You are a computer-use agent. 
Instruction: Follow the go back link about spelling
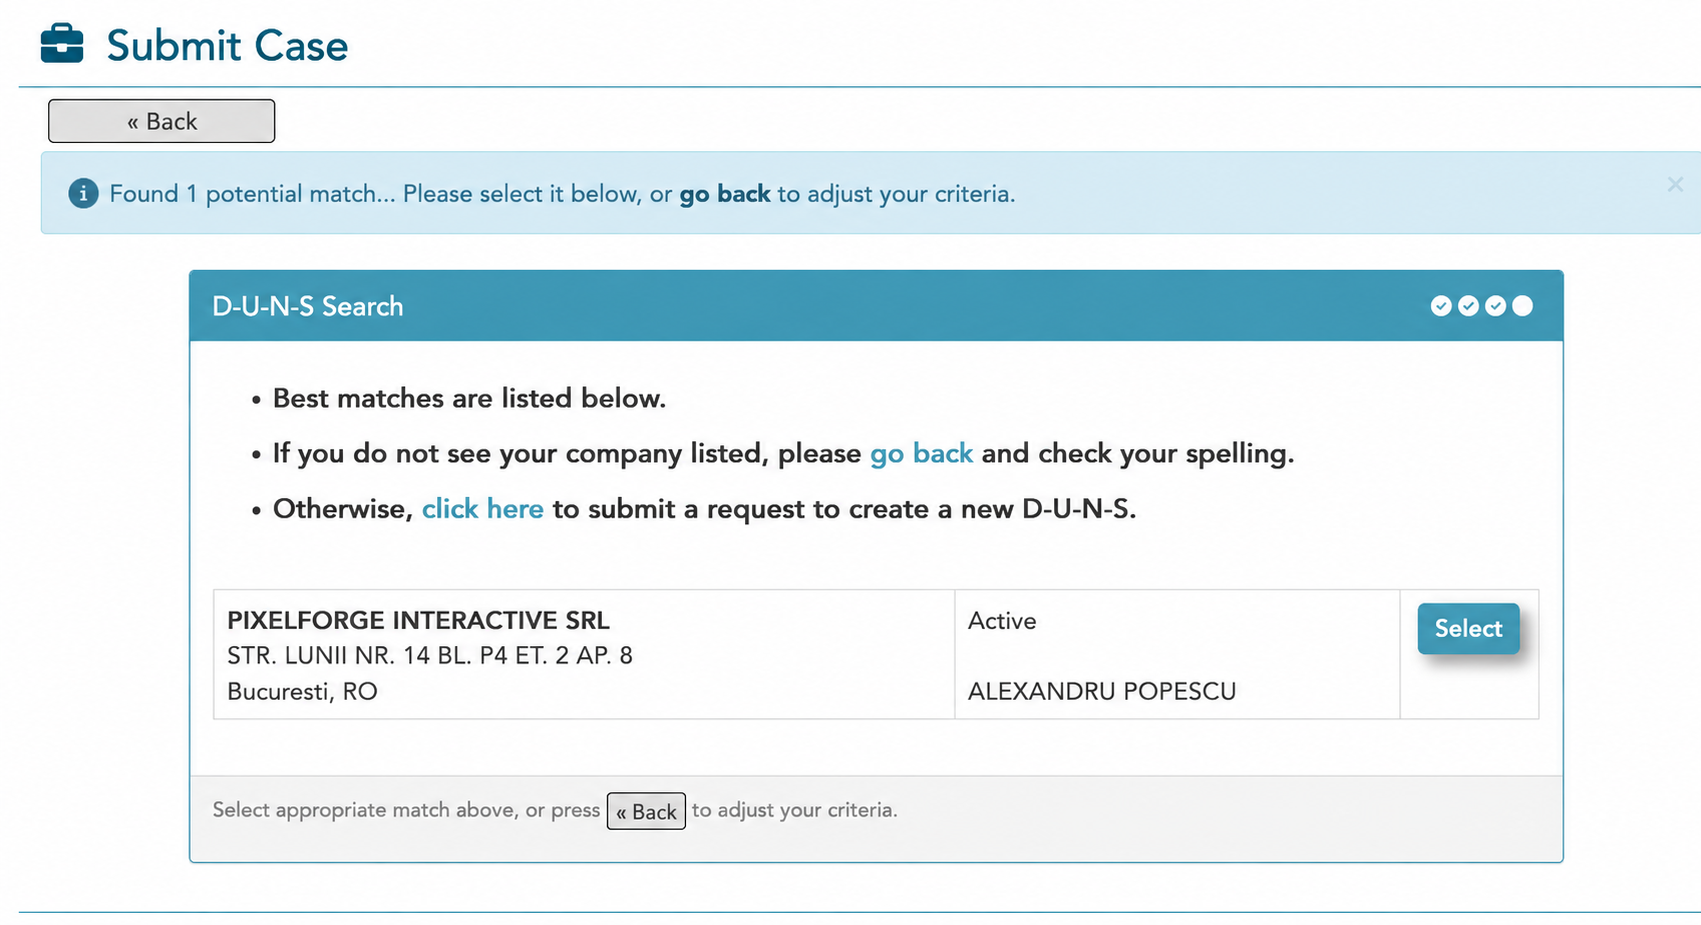coord(921,453)
